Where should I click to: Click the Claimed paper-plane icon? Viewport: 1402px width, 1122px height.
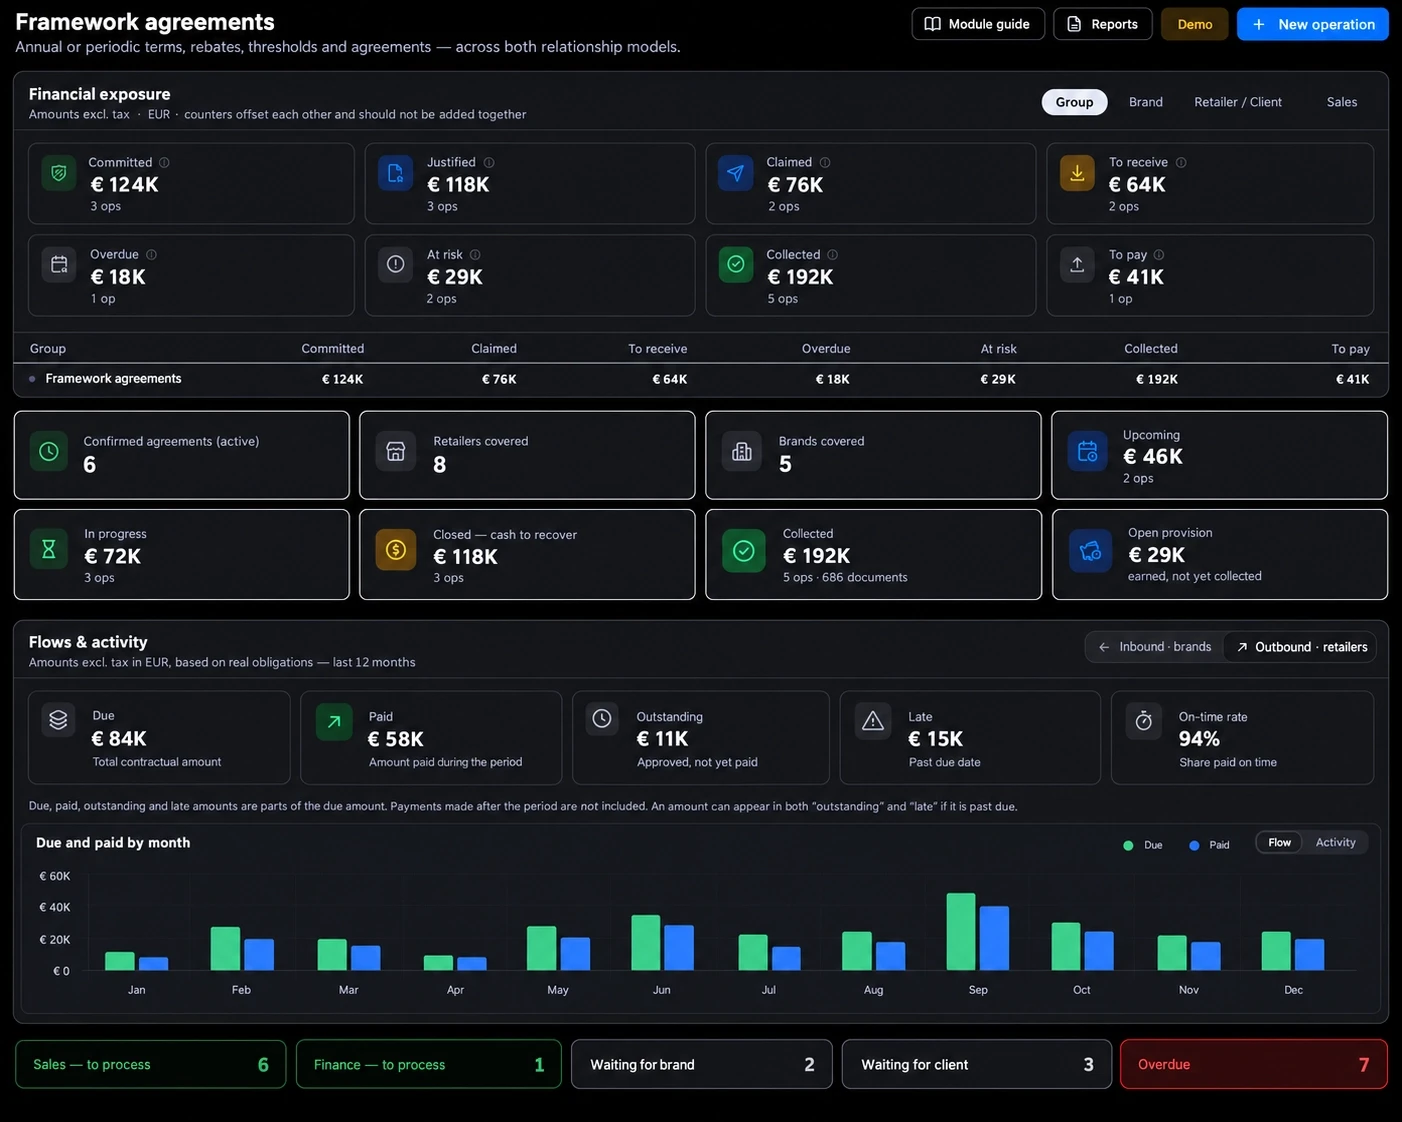[x=735, y=173]
